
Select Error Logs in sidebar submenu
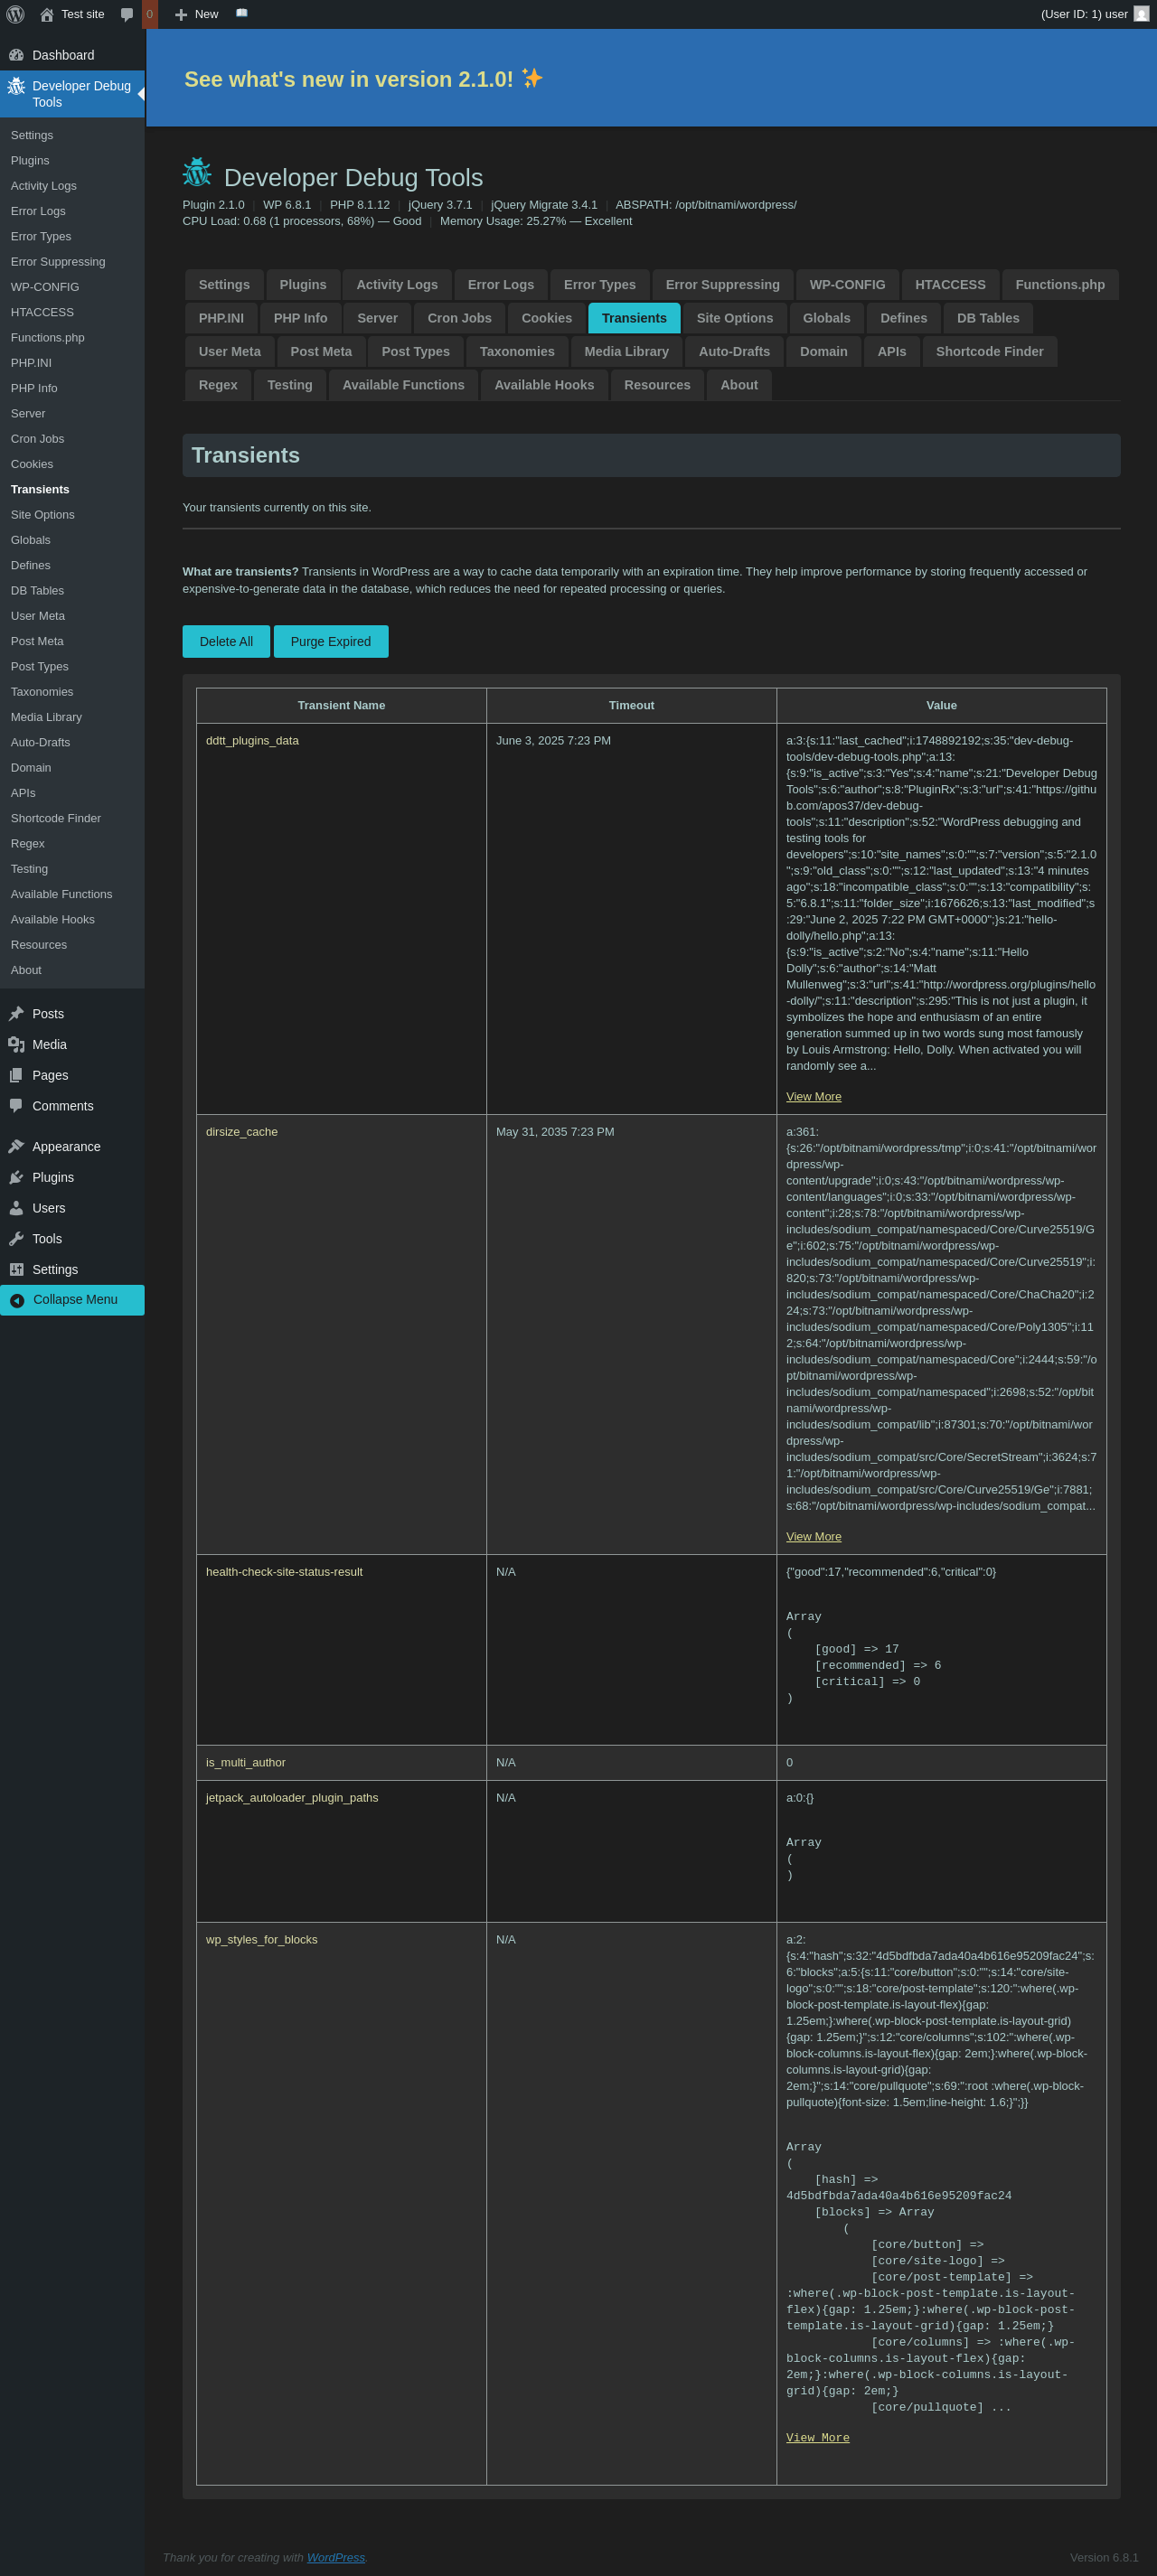click(x=38, y=211)
